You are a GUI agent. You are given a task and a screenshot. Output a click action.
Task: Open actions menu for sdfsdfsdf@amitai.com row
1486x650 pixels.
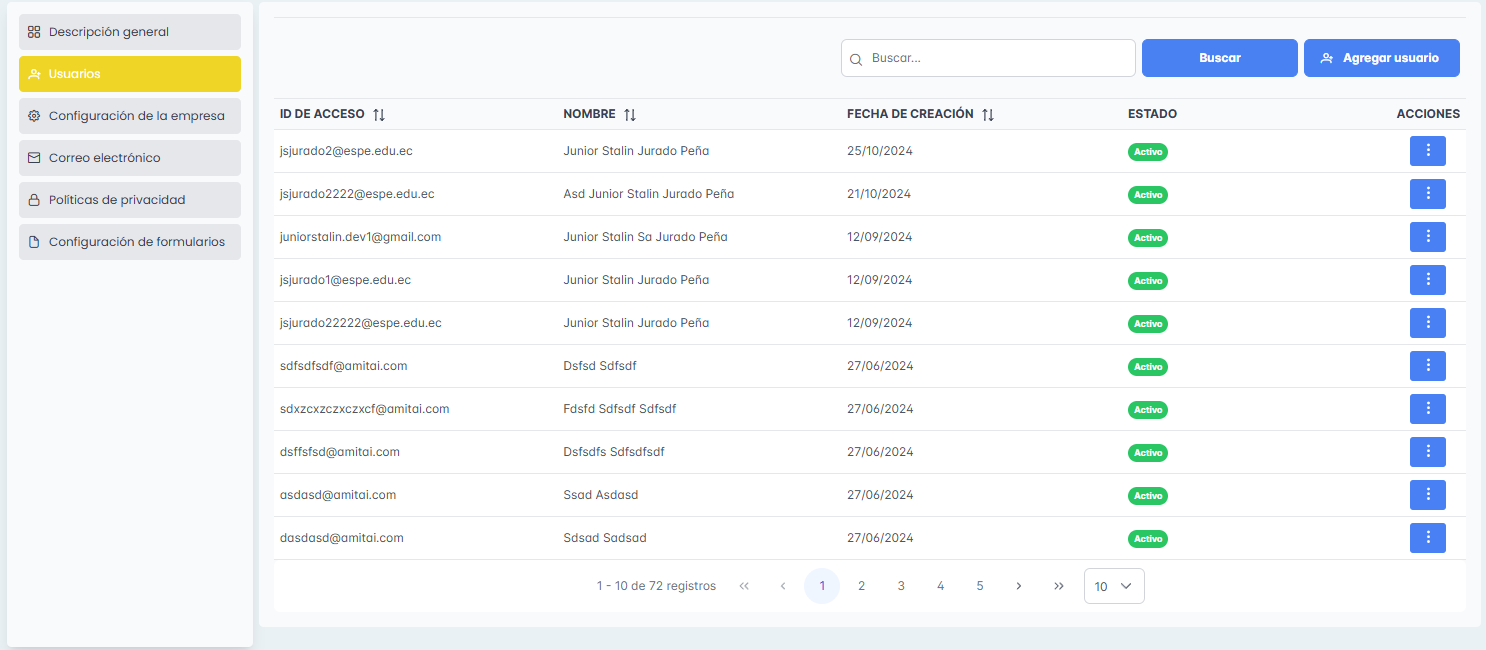pos(1427,366)
